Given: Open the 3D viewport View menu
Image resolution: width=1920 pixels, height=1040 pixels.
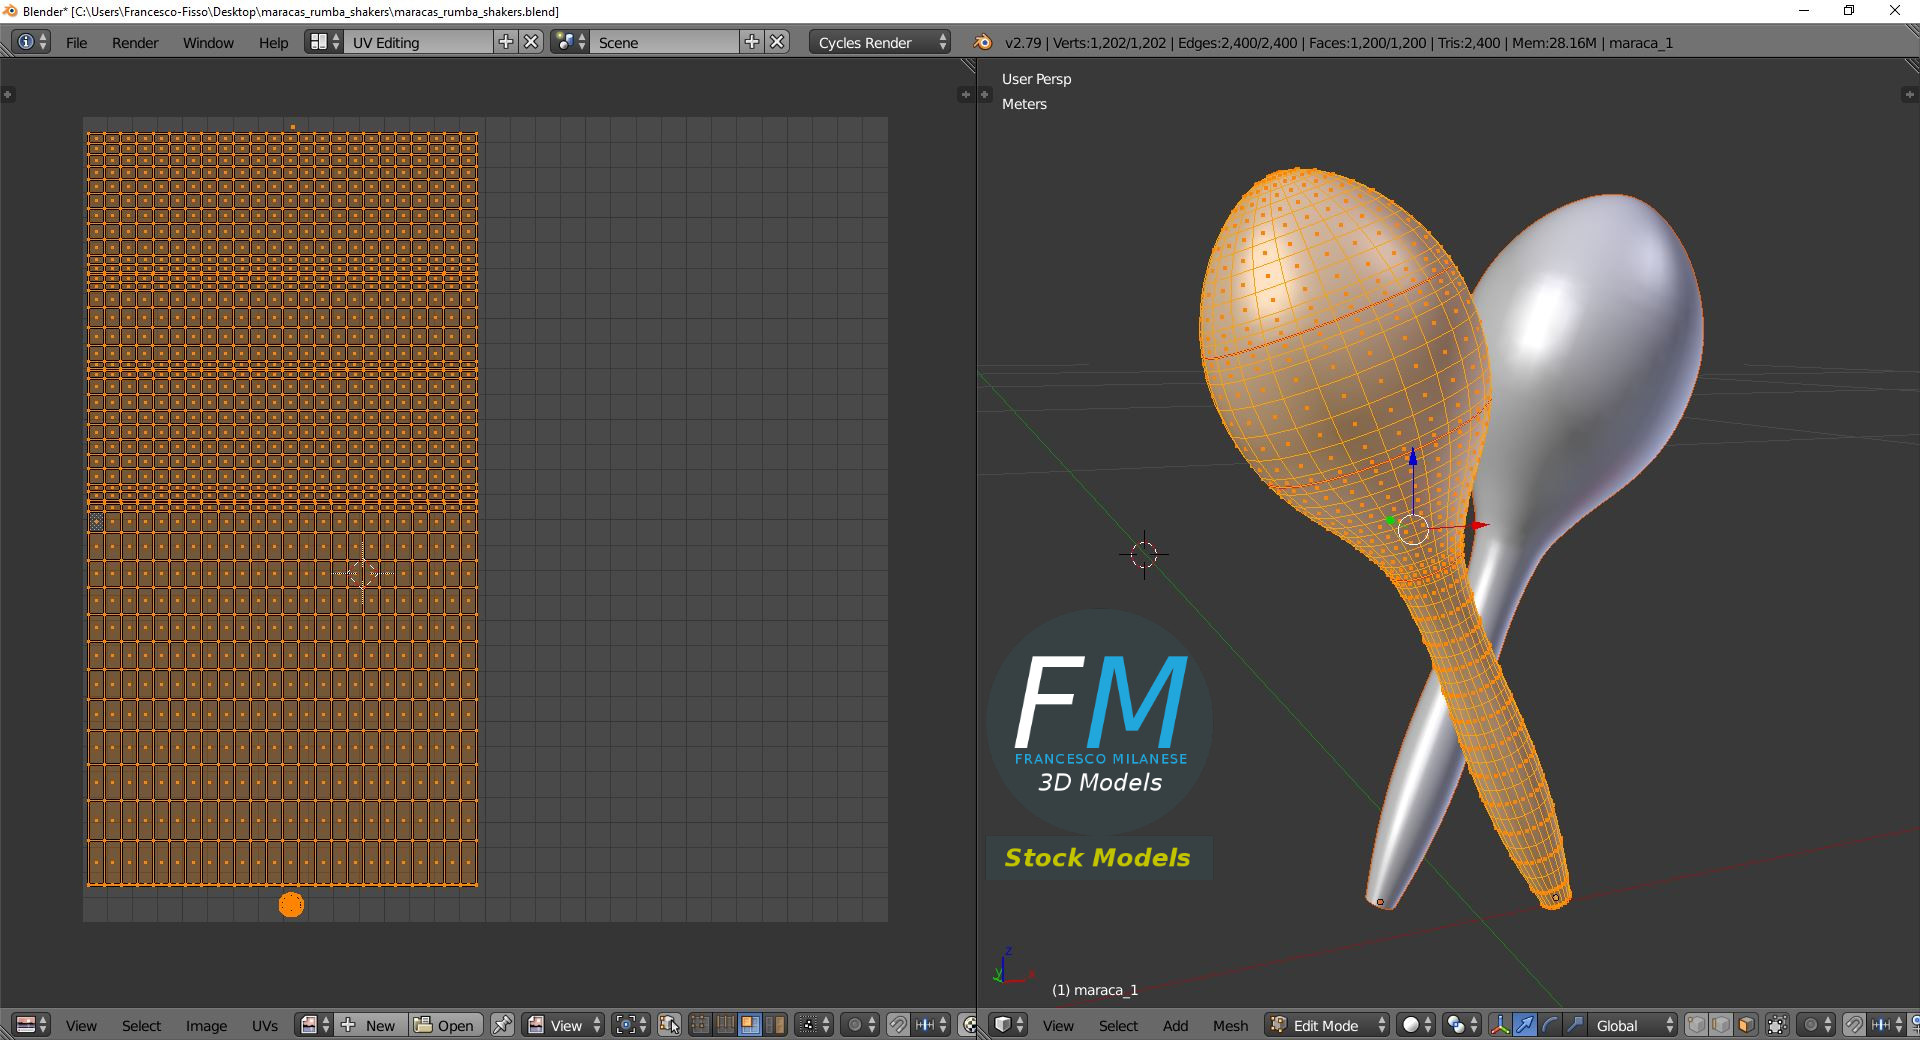Looking at the screenshot, I should click(1058, 1026).
